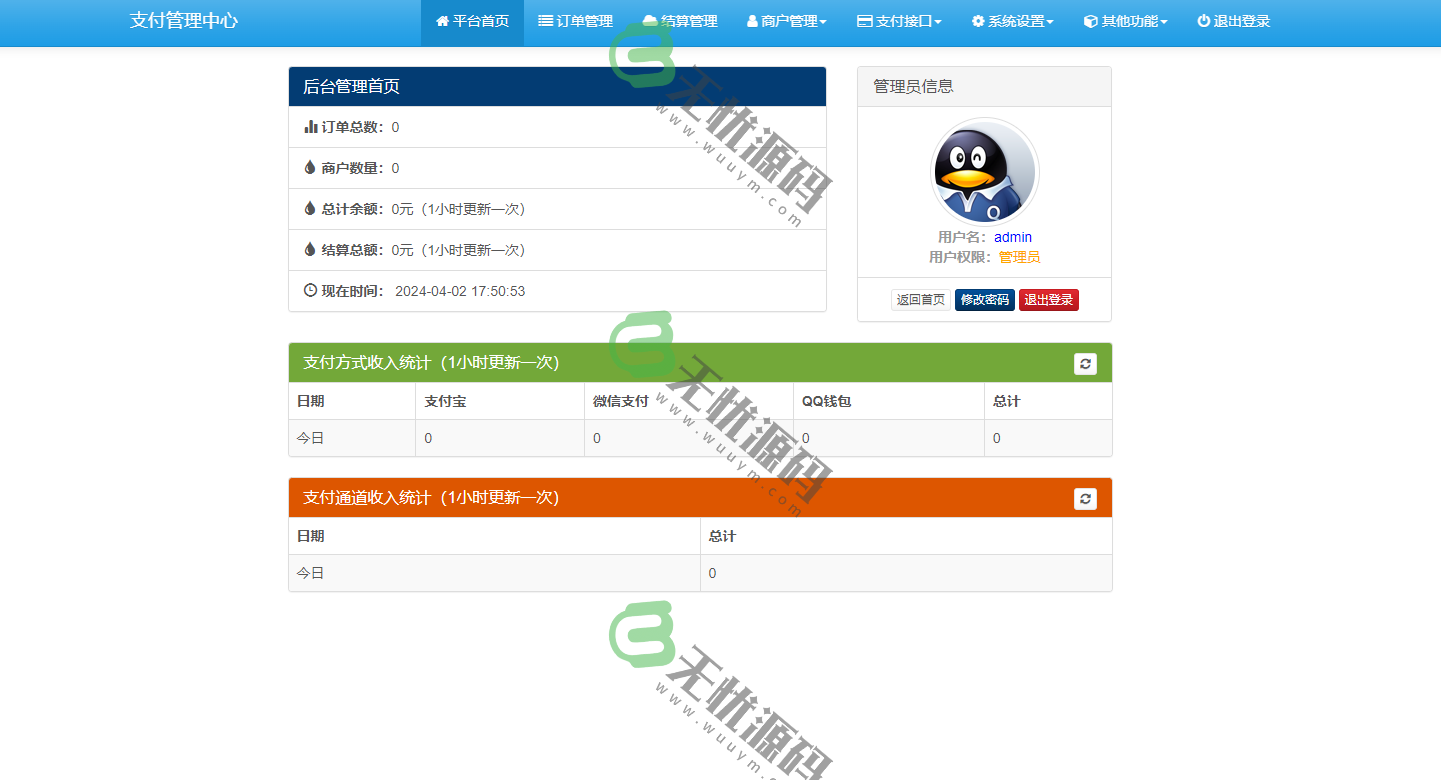The image size is (1441, 780).
Task: Click the refresh icon on 支付通道收入统计 panel
Action: coord(1085,499)
